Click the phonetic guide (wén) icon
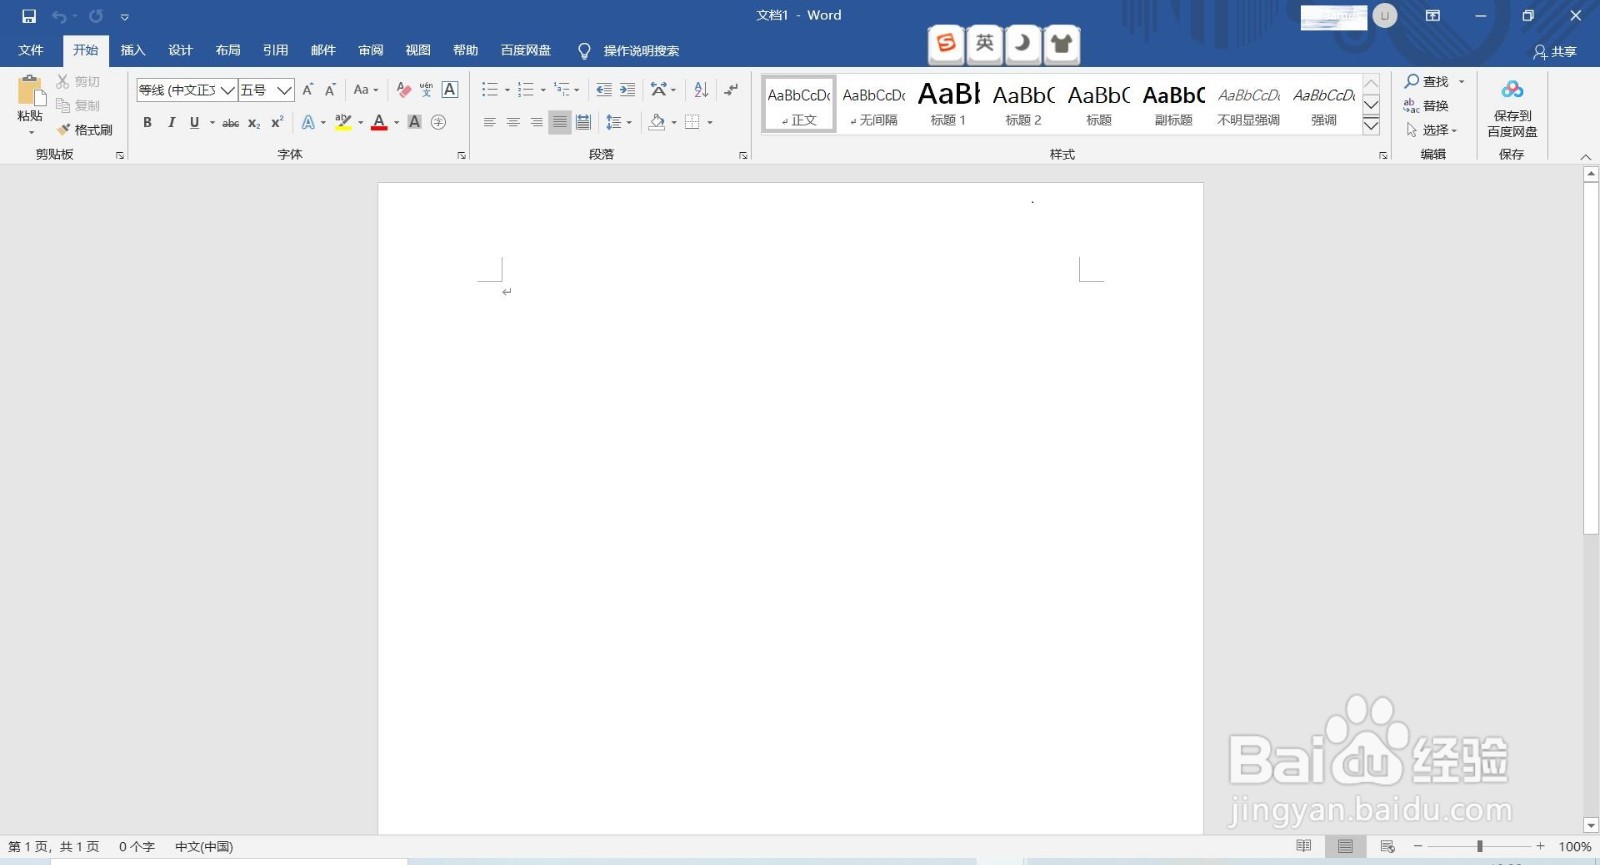The image size is (1600, 865). [x=426, y=90]
